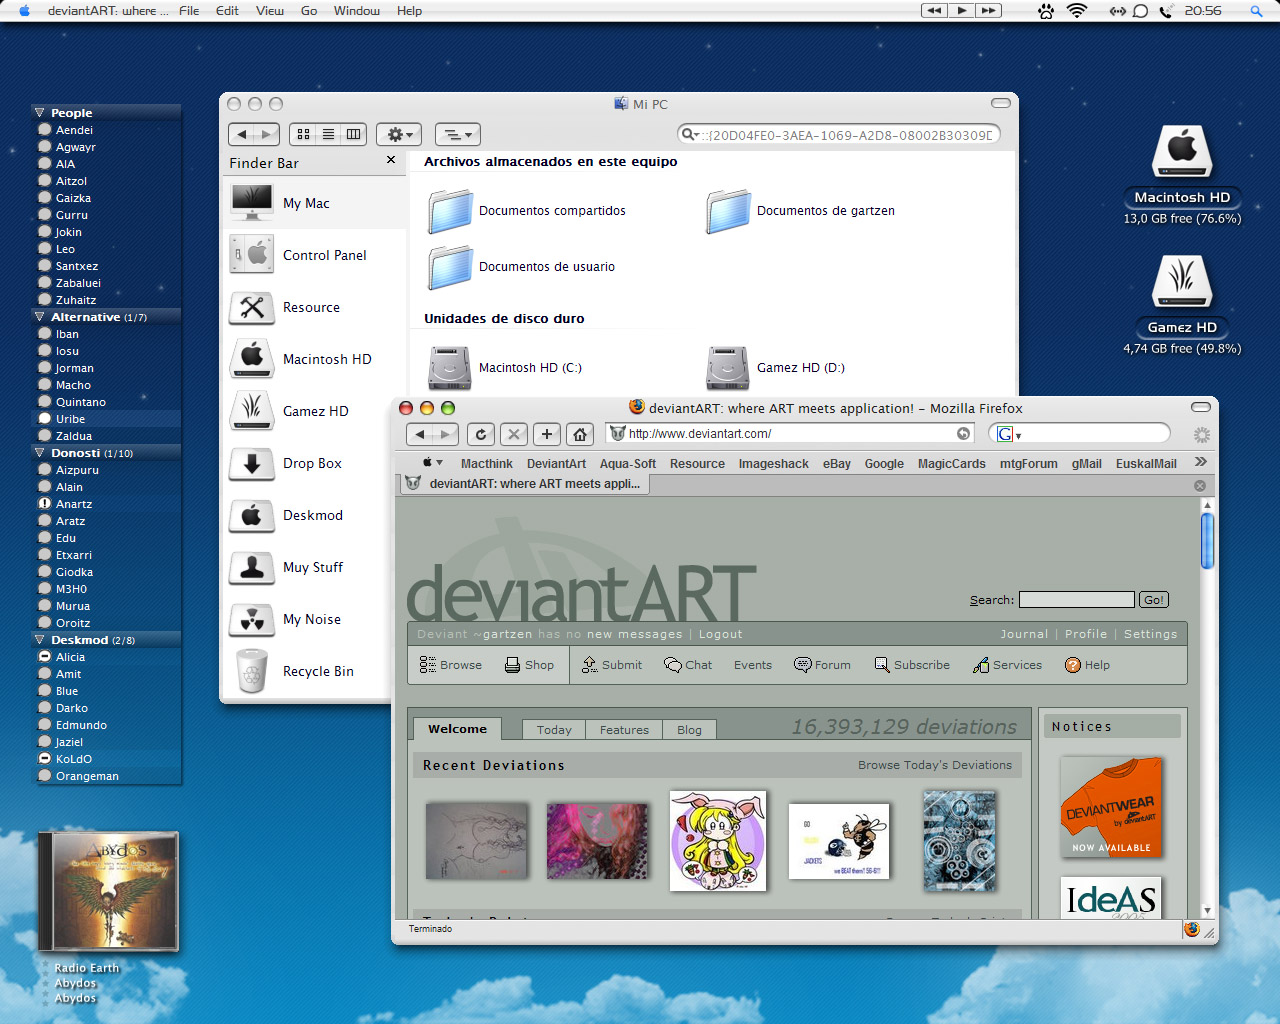The height and width of the screenshot is (1024, 1280).
Task: Click the deviantART search input field
Action: (x=1076, y=600)
